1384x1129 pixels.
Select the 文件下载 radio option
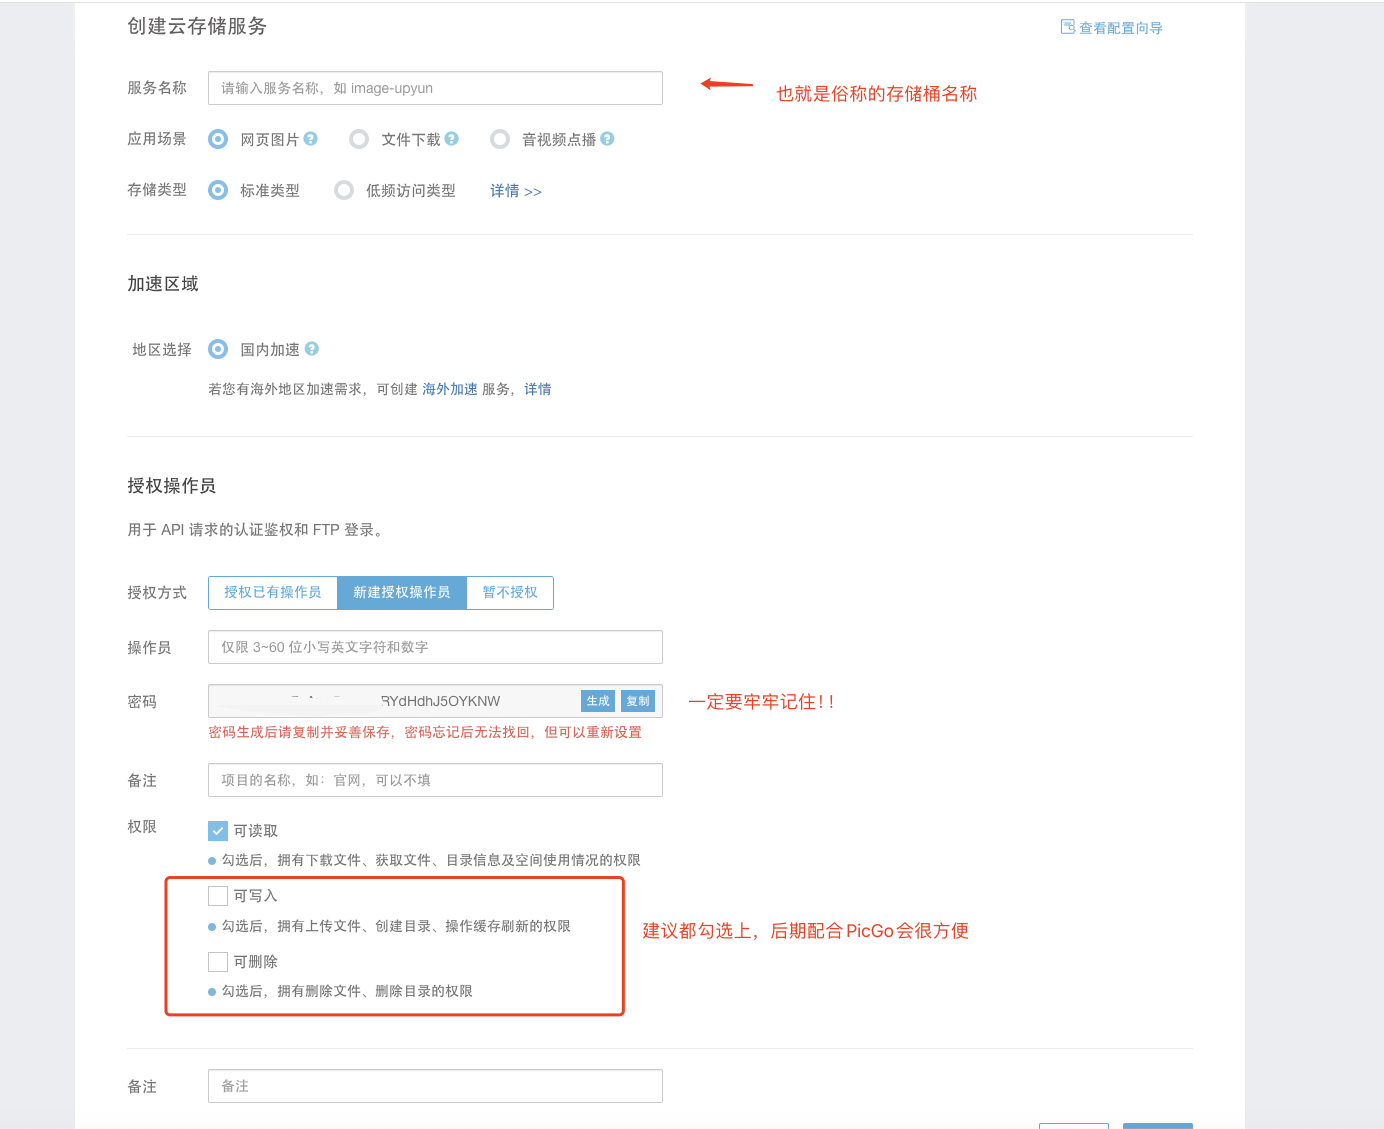[359, 139]
